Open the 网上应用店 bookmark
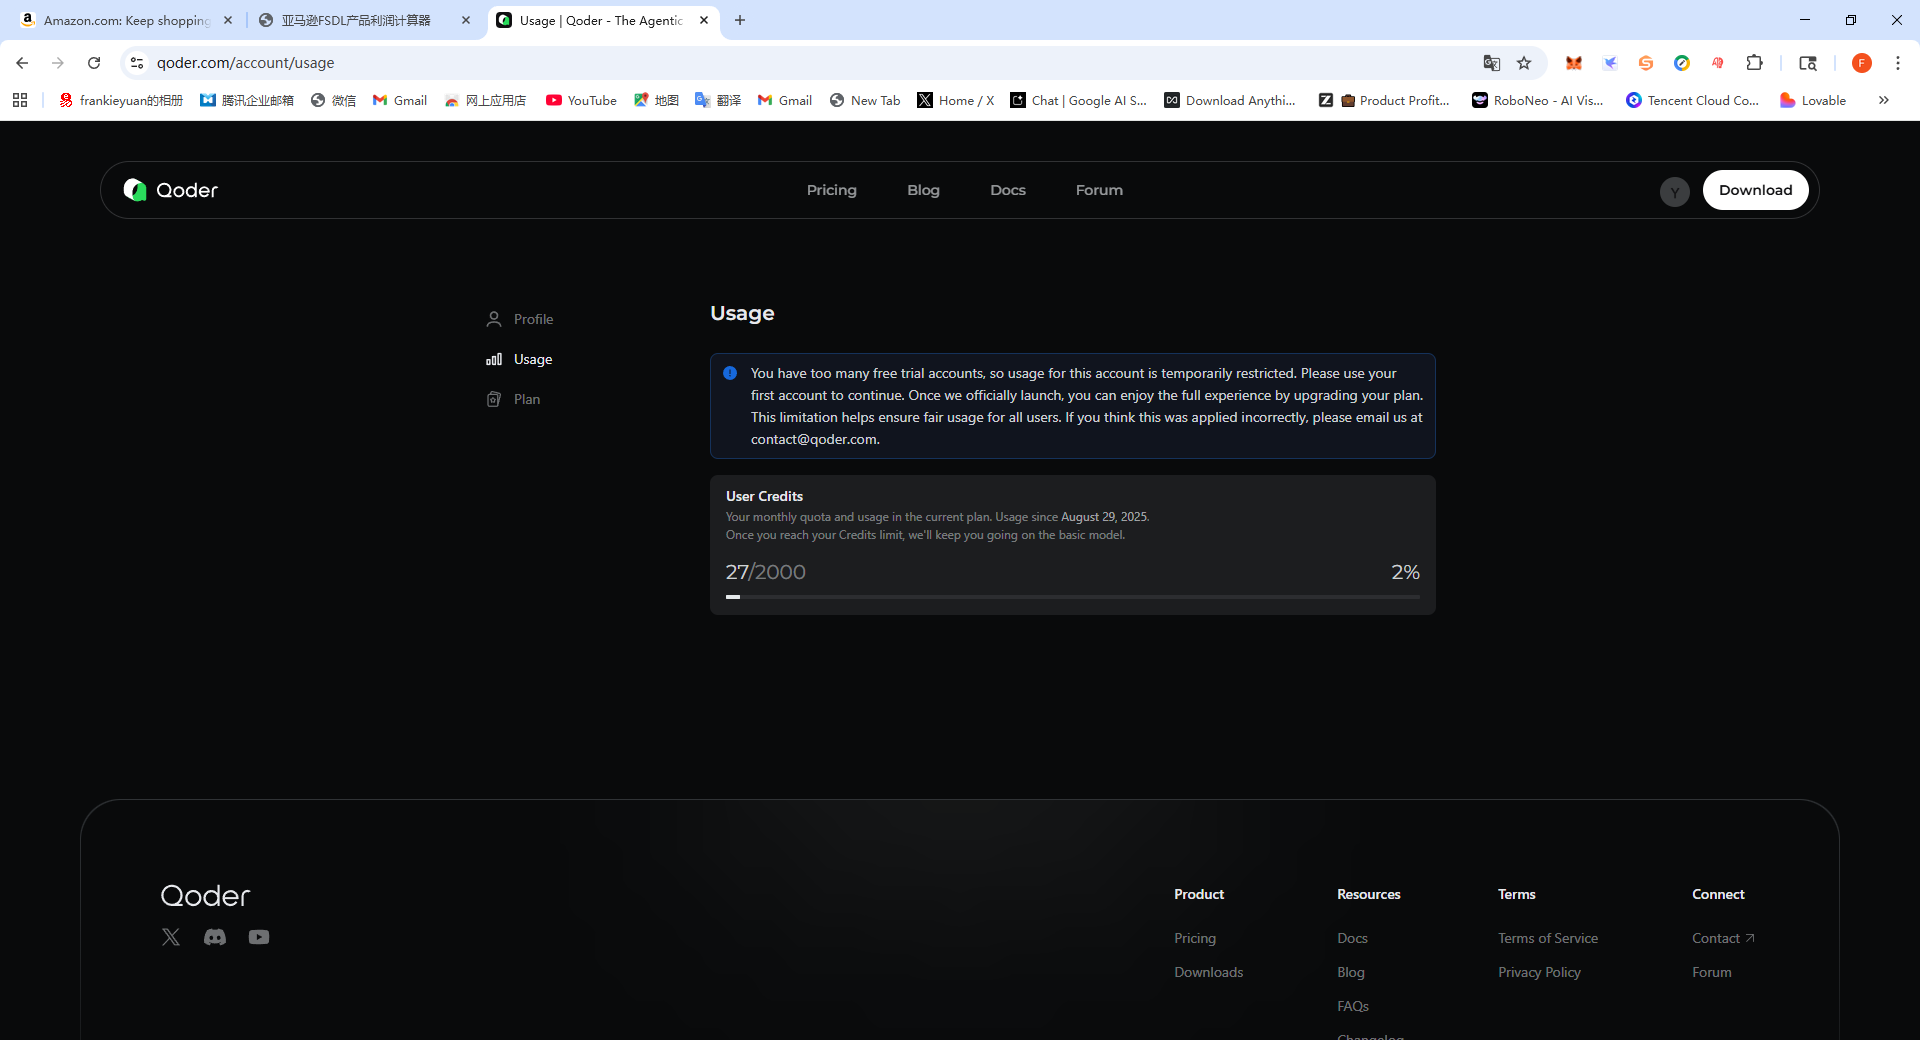The height and width of the screenshot is (1040, 1920). 485,100
